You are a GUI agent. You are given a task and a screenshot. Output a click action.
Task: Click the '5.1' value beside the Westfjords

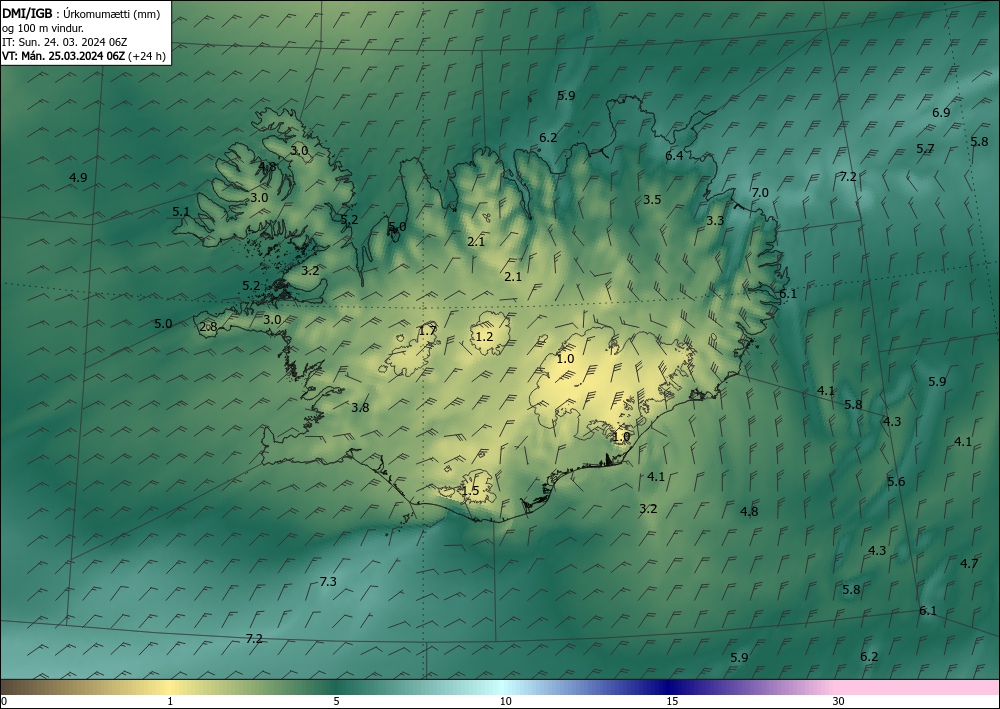click(x=181, y=211)
